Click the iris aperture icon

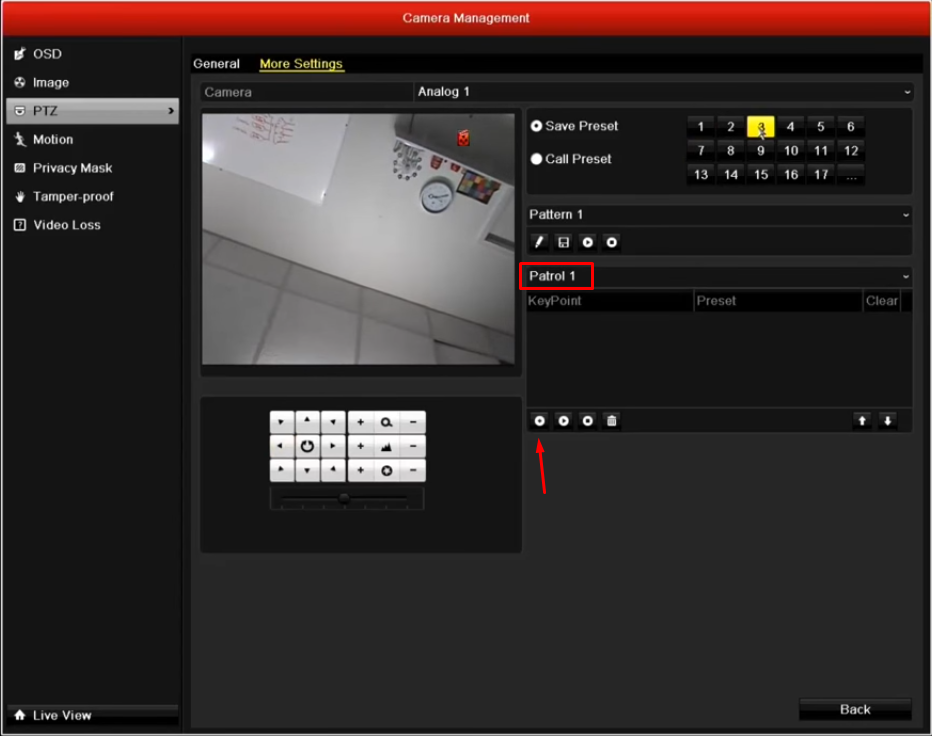[x=386, y=470]
